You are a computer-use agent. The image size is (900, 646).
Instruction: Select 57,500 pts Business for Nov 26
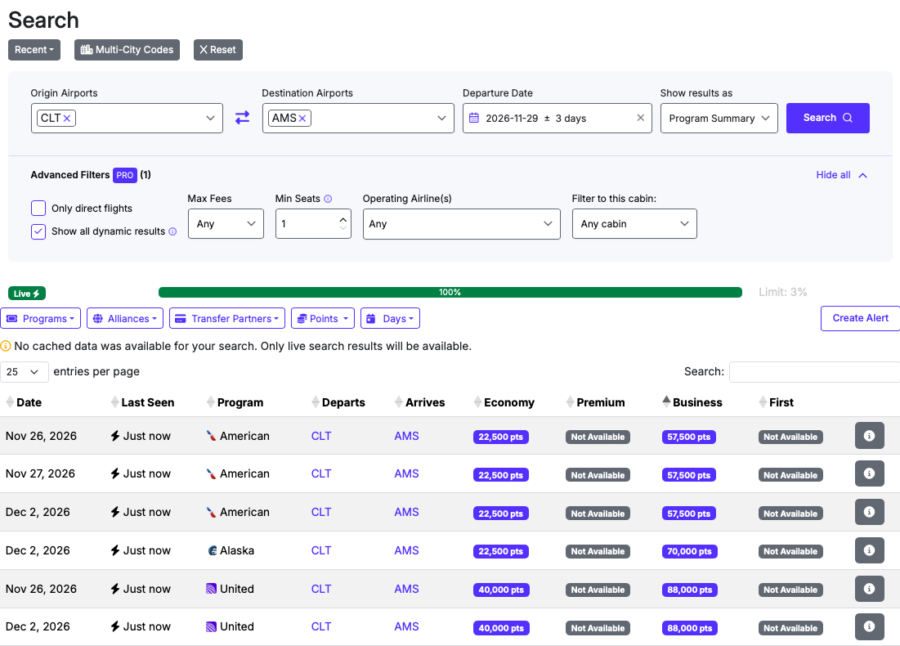(x=689, y=437)
